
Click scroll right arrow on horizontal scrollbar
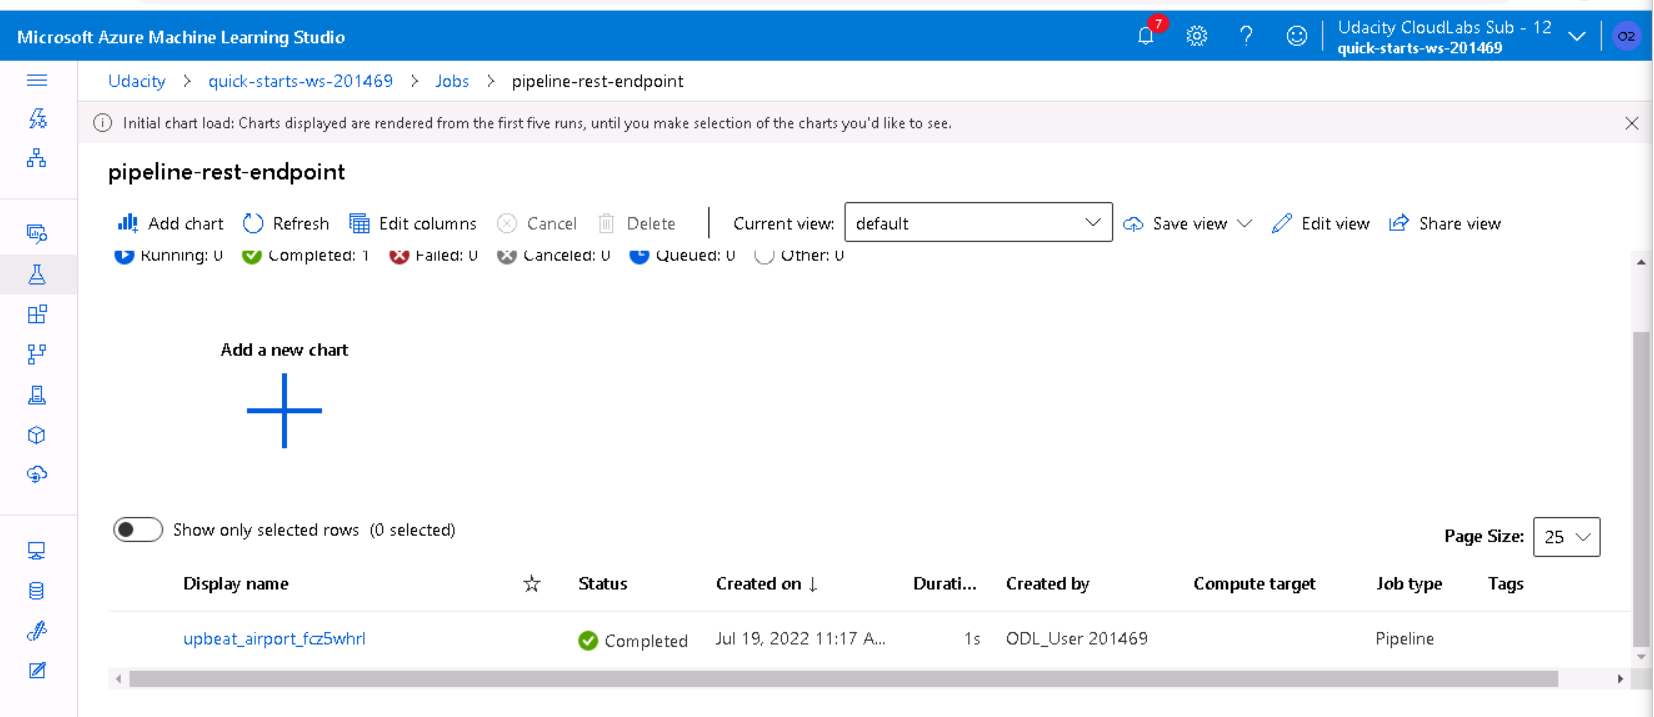(1620, 679)
